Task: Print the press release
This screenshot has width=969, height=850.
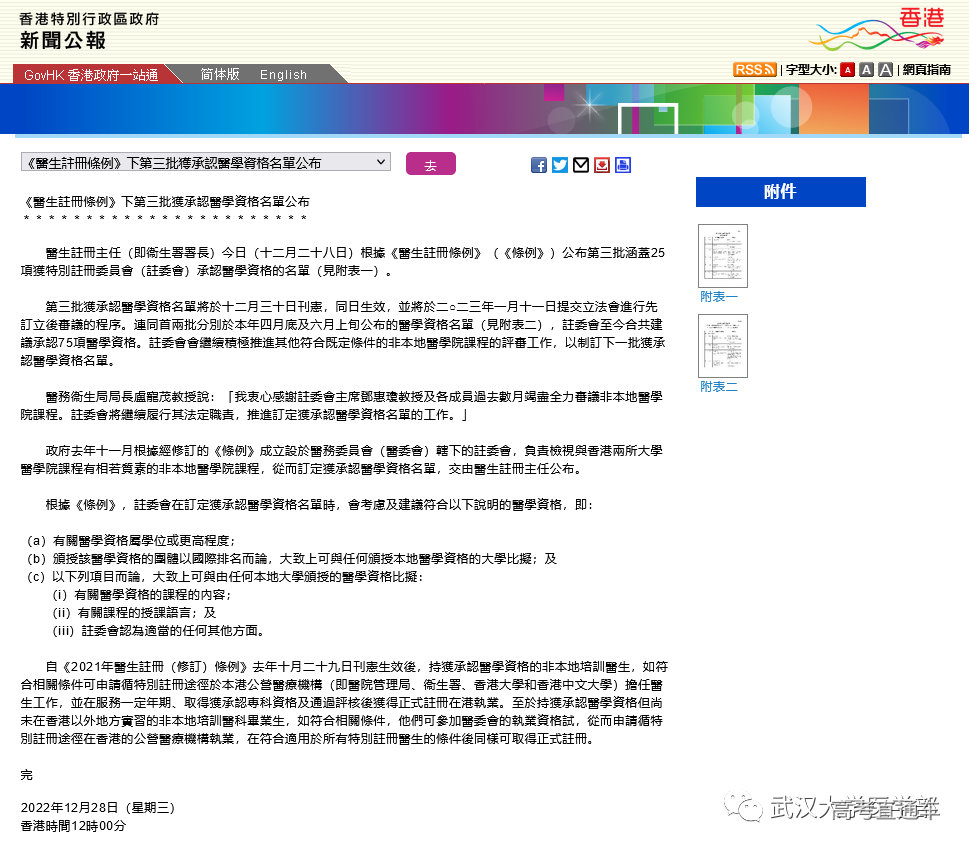Action: 623,165
